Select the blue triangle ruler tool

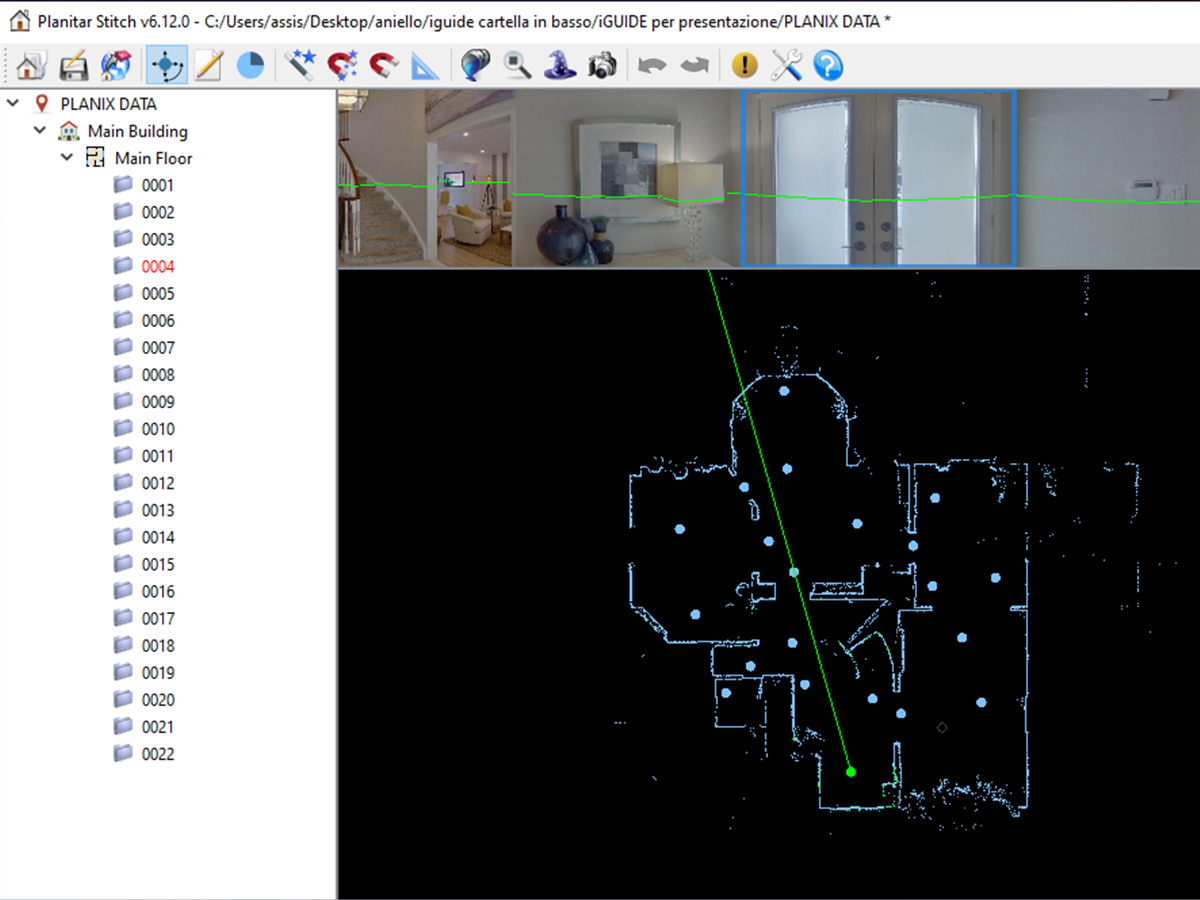click(425, 66)
